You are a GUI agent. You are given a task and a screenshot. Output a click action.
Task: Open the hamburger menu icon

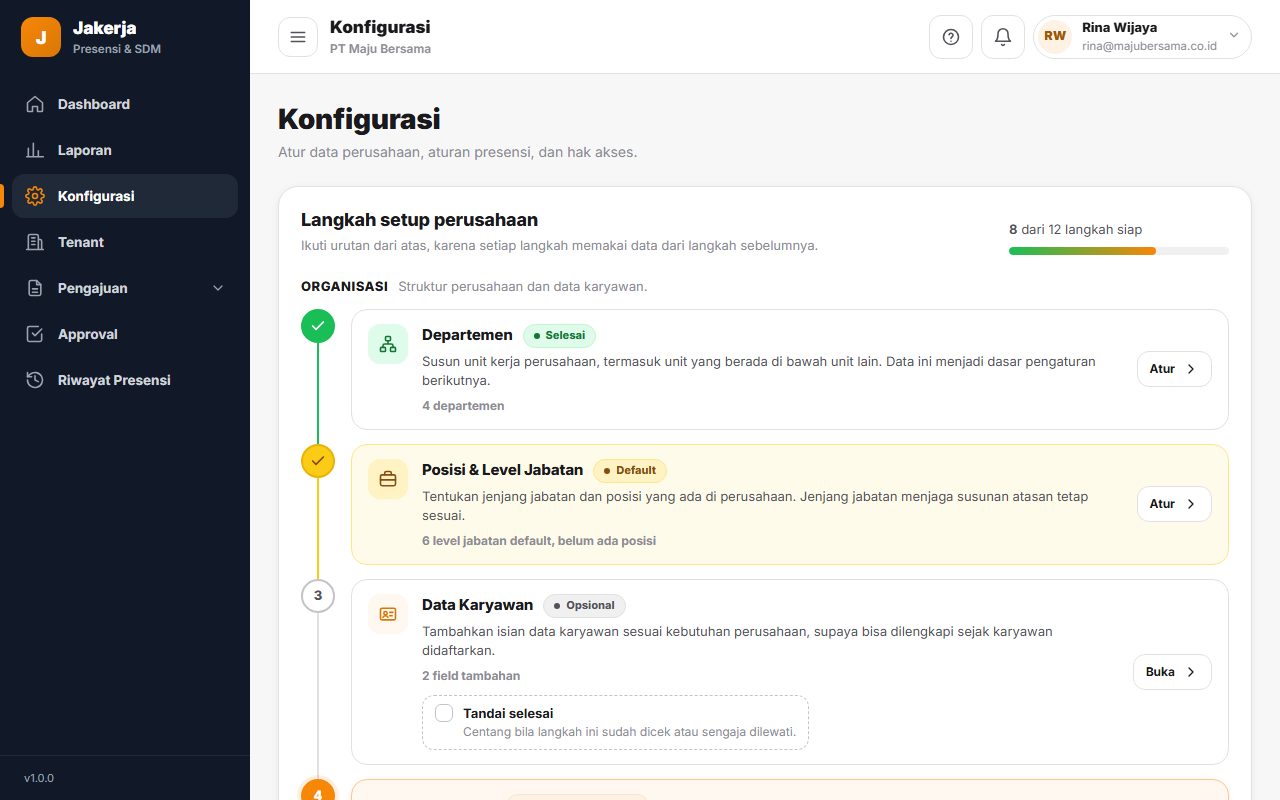pos(298,37)
